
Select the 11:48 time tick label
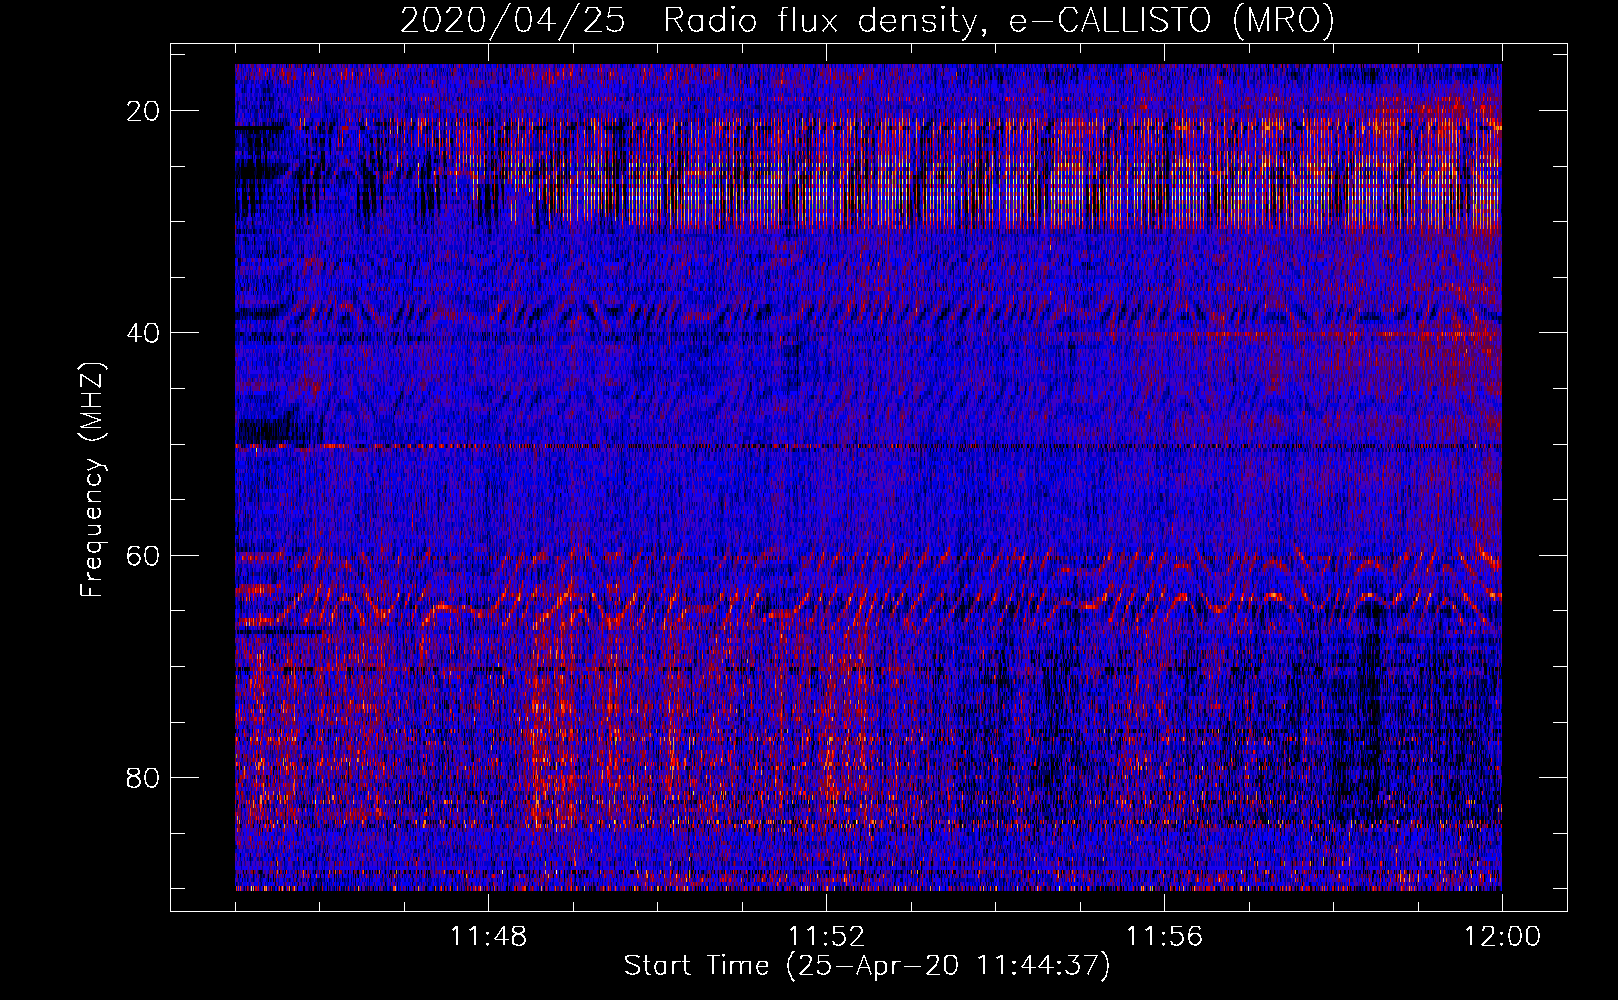coord(488,937)
